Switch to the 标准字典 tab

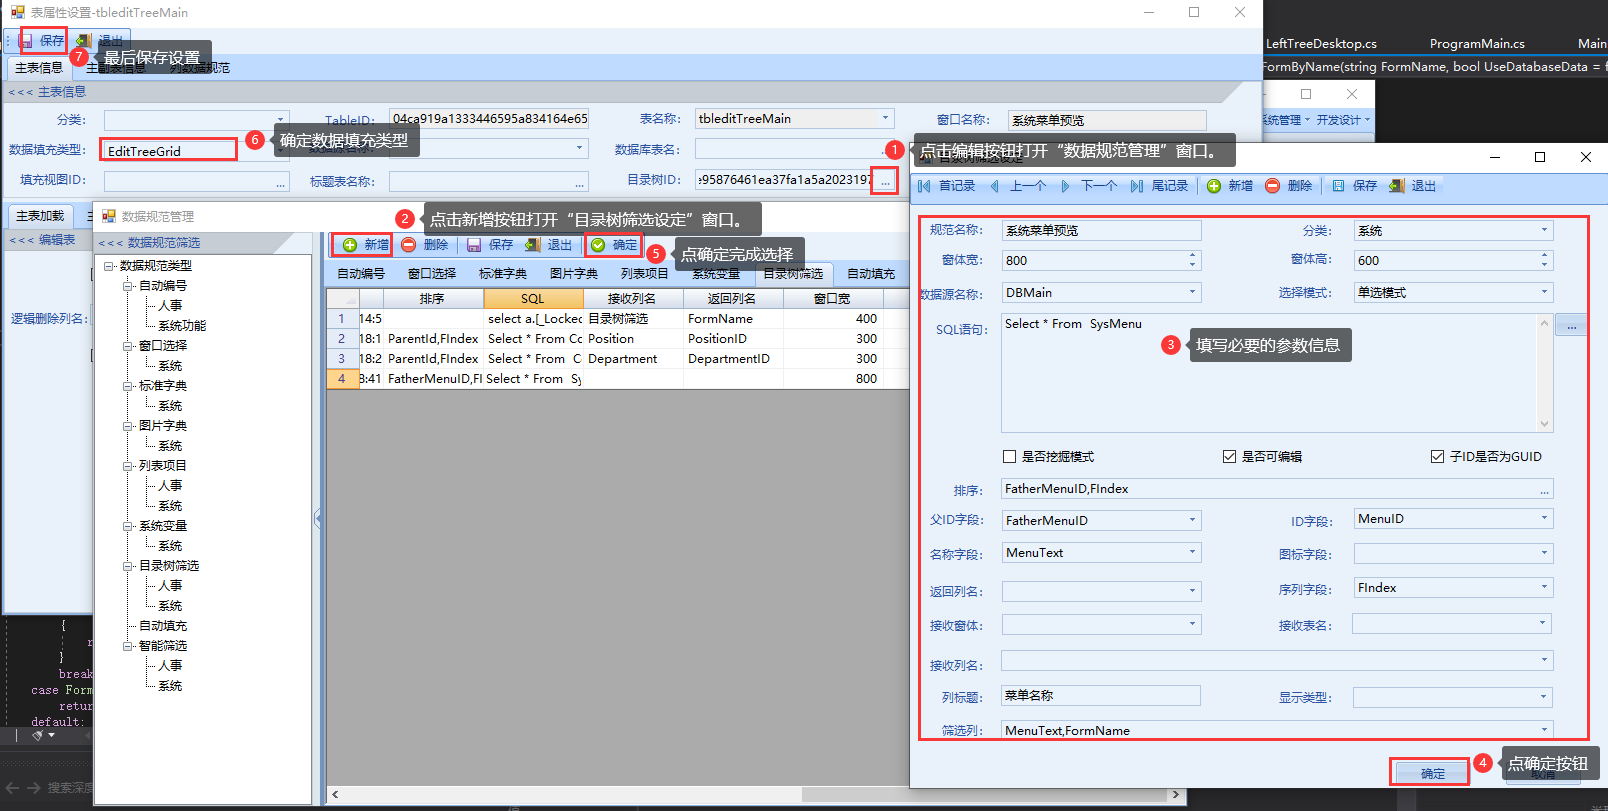[503, 274]
